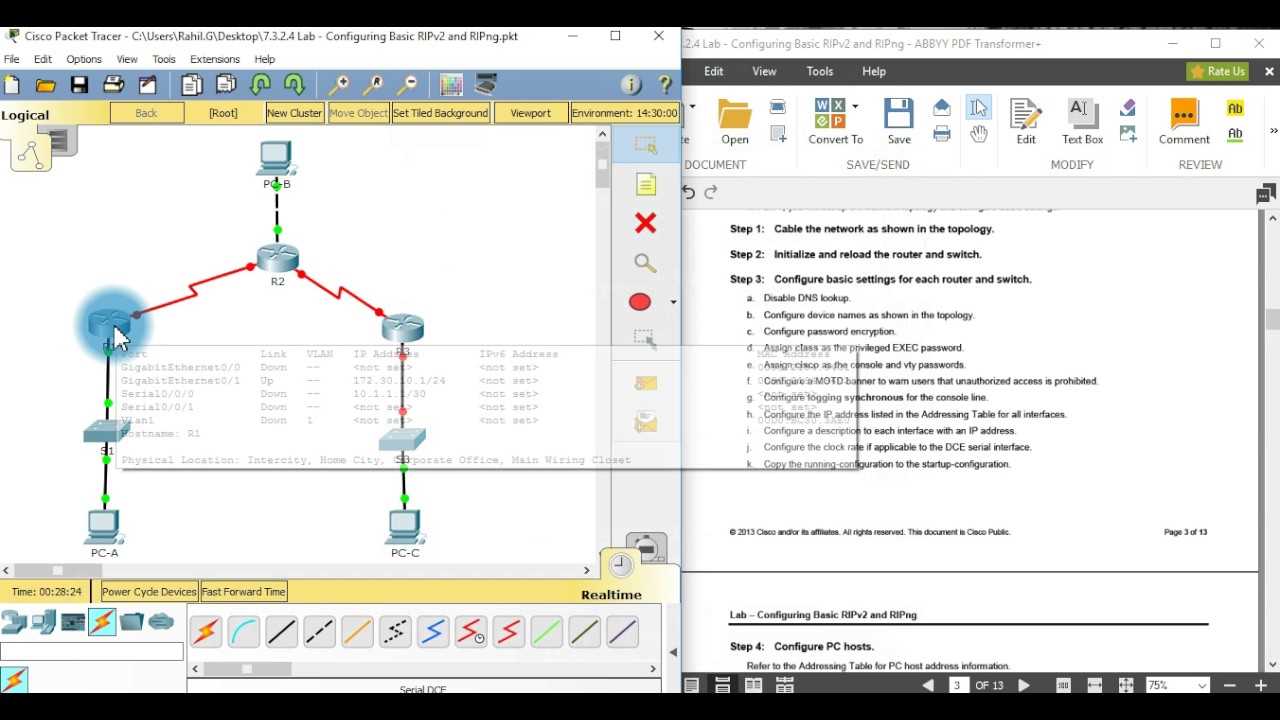
Task: Click the Environment: 14:30:00 button
Action: 625,113
